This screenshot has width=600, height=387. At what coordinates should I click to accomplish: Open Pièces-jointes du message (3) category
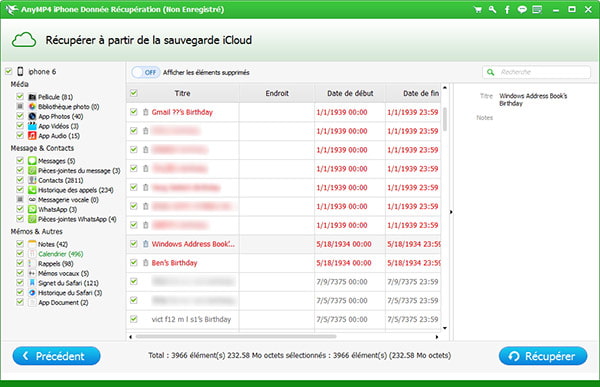pos(79,171)
